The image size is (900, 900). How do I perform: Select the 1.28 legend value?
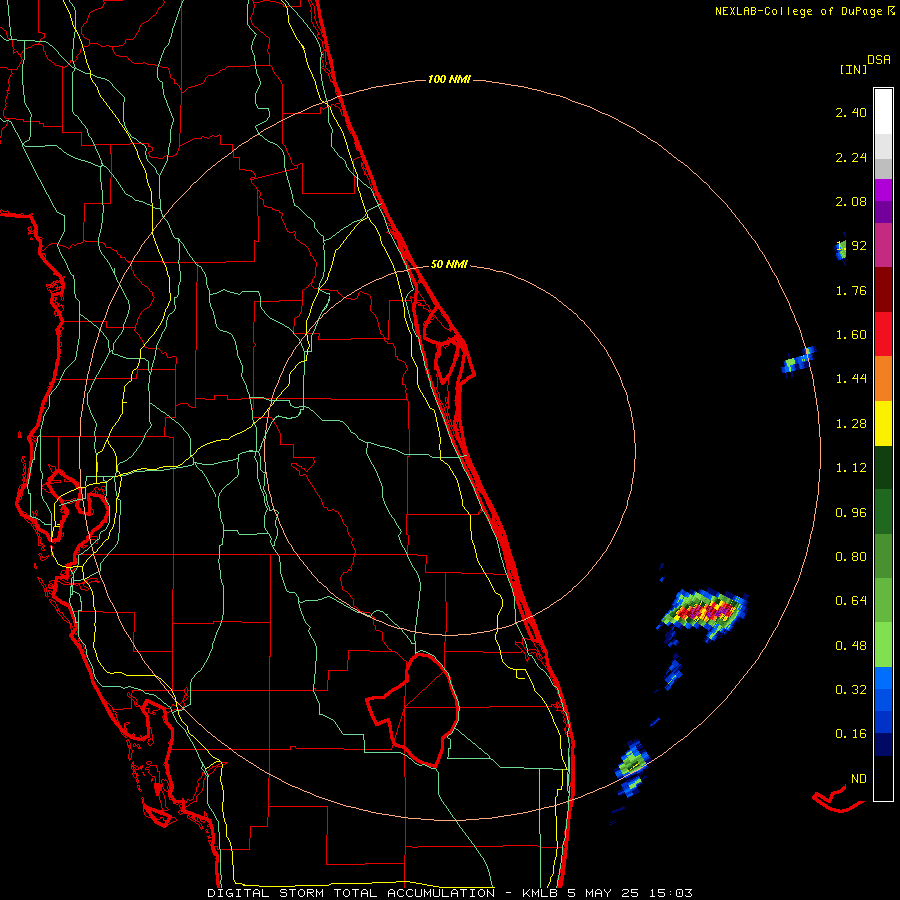pos(851,424)
